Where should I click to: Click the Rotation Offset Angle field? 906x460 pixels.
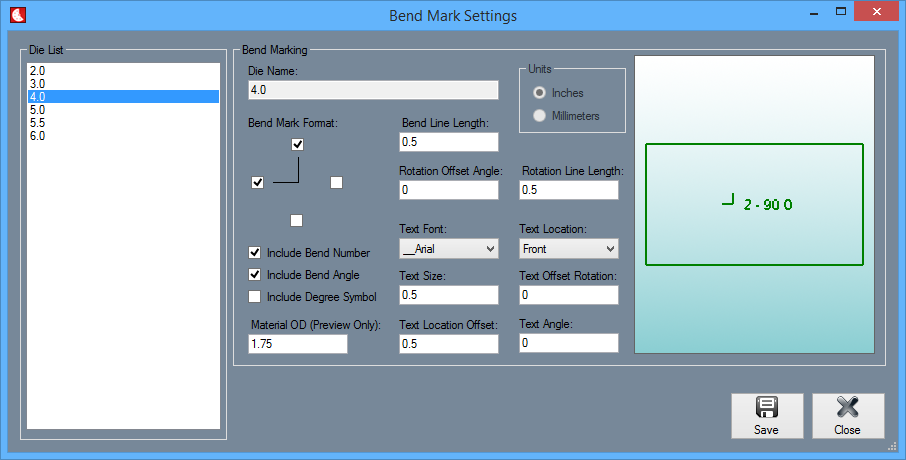(x=448, y=190)
